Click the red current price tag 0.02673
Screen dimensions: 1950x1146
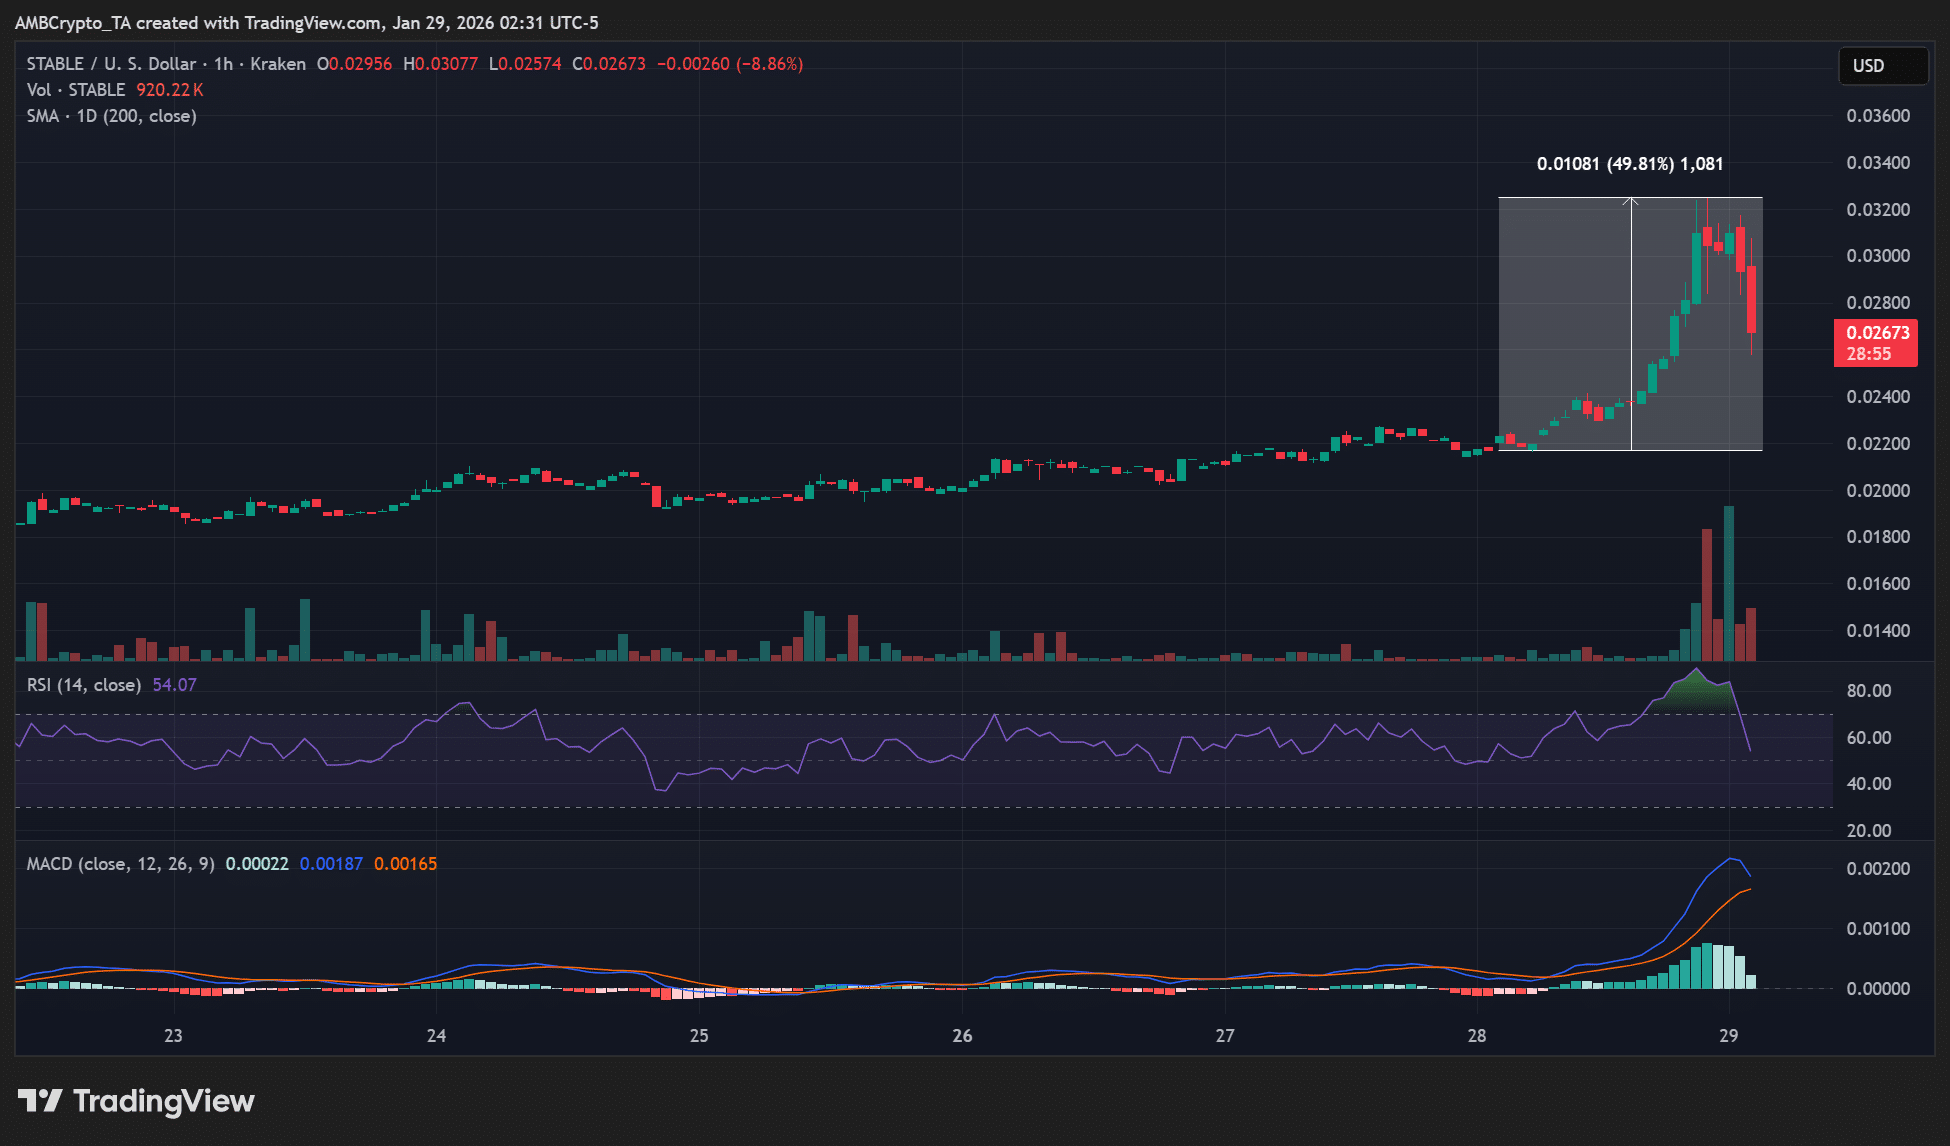[x=1876, y=332]
